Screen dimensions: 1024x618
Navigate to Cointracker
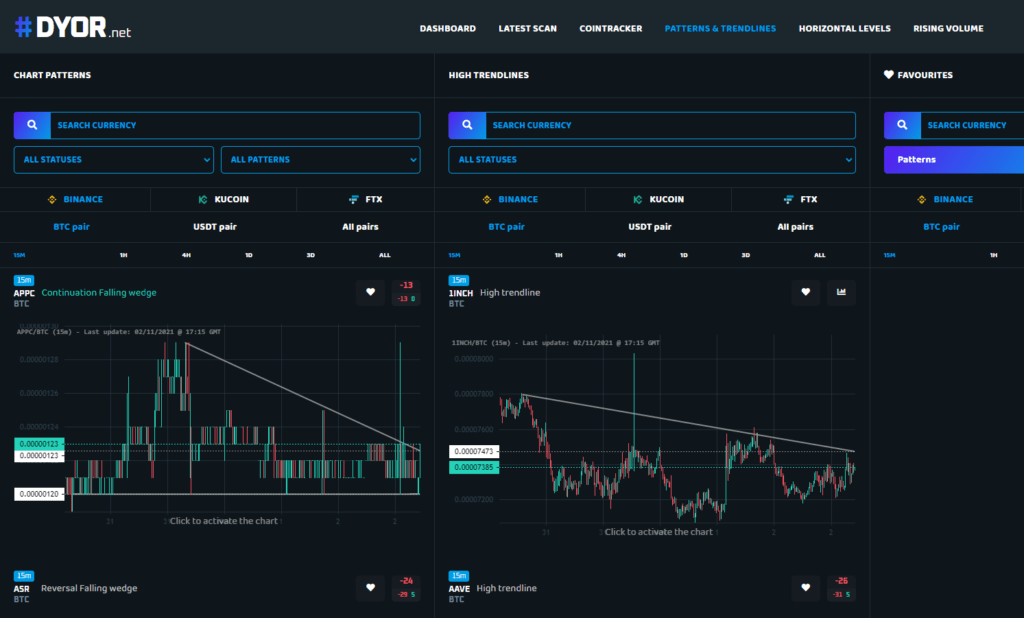click(611, 28)
